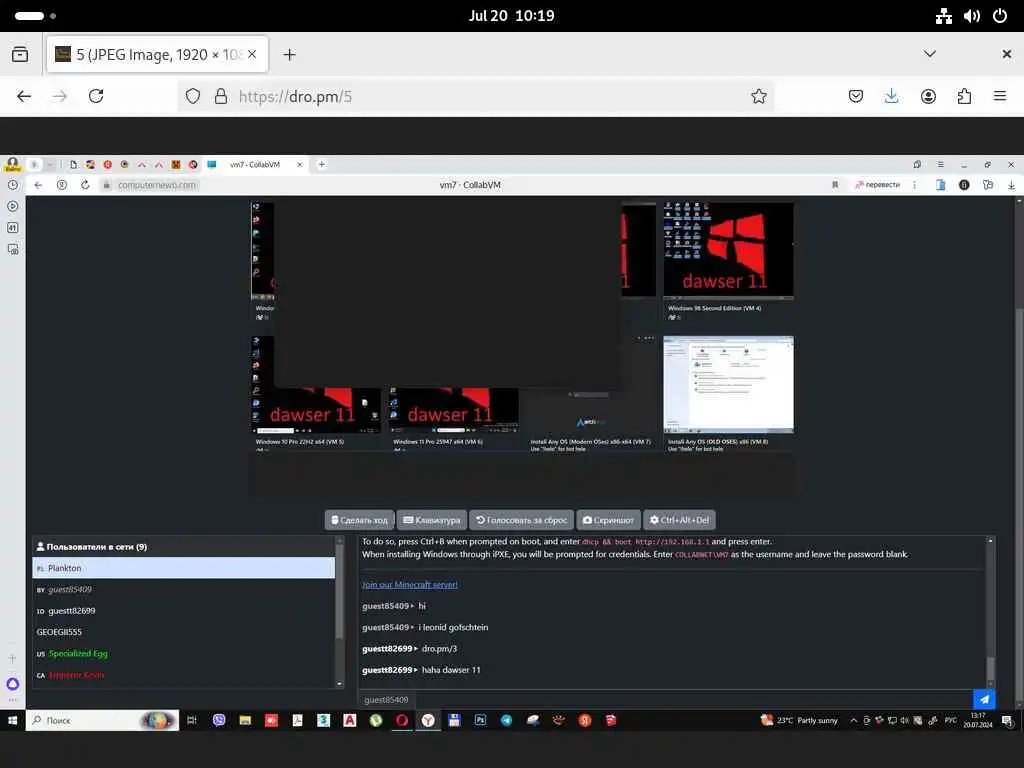Screen dimensions: 1024x768
Task: Open Telegram icon in Windows taskbar
Action: 506,720
